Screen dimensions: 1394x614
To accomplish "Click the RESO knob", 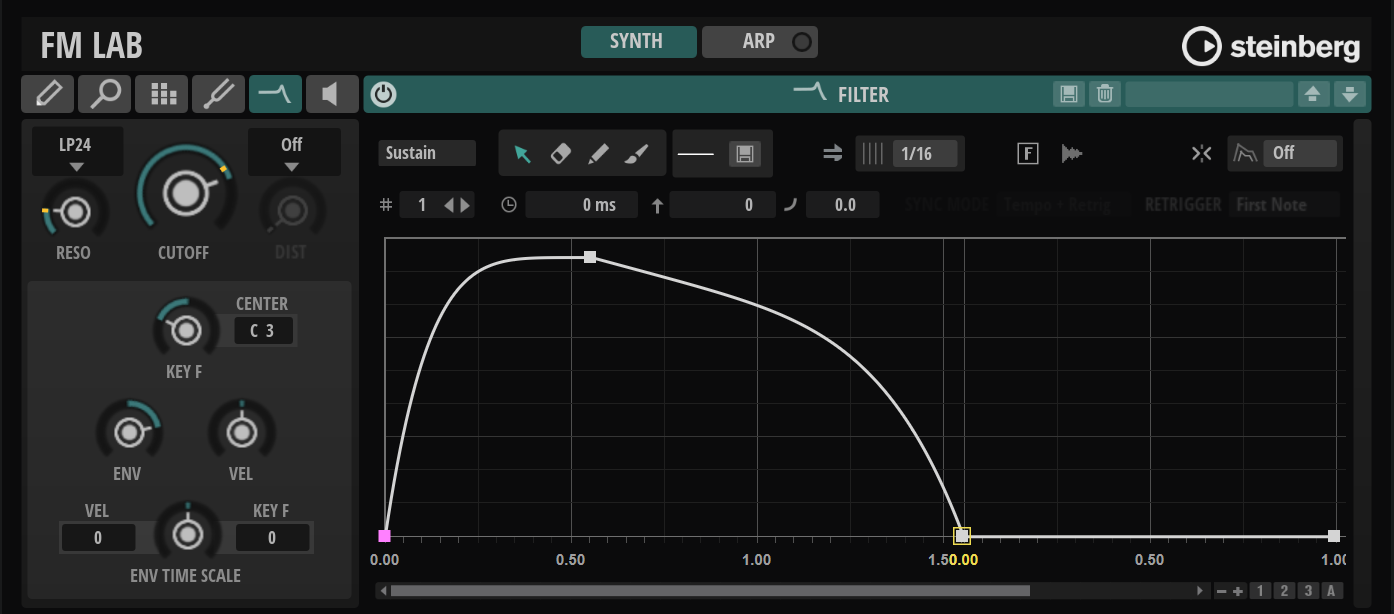I will click(x=73, y=211).
